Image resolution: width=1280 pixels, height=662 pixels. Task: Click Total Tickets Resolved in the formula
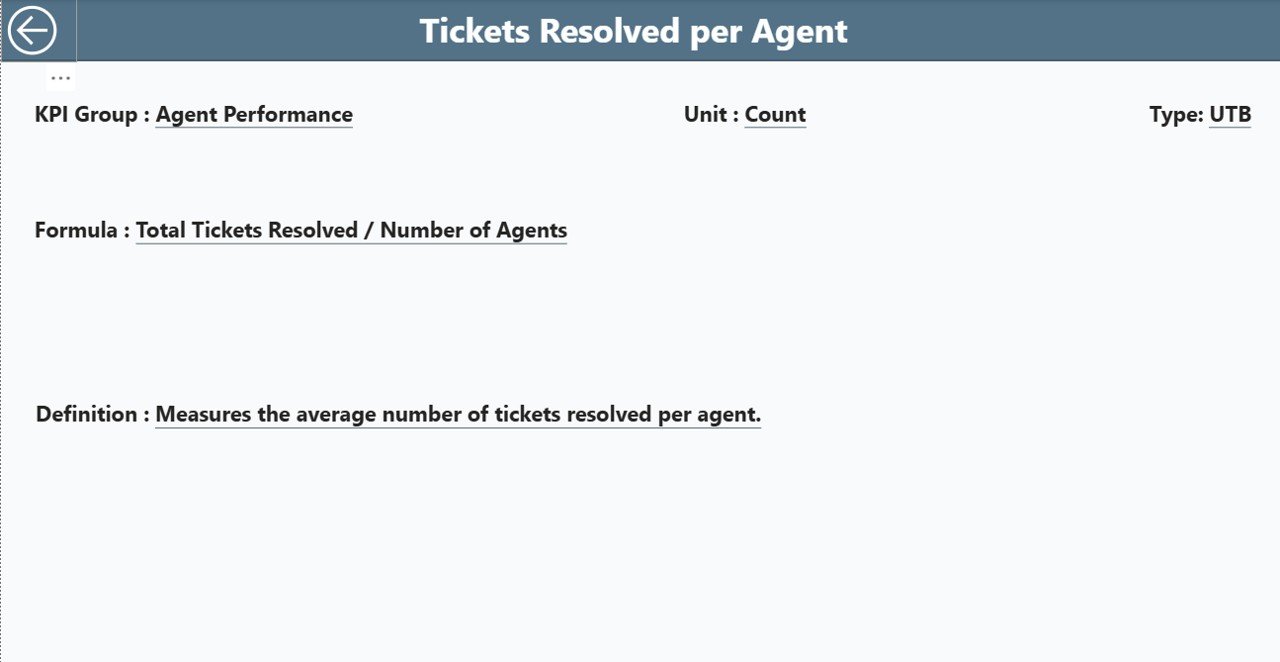point(246,230)
